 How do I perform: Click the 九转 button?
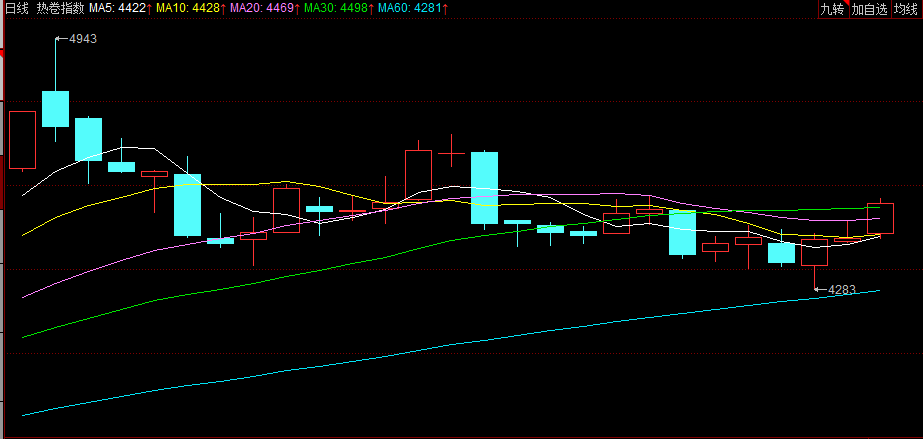pos(833,9)
